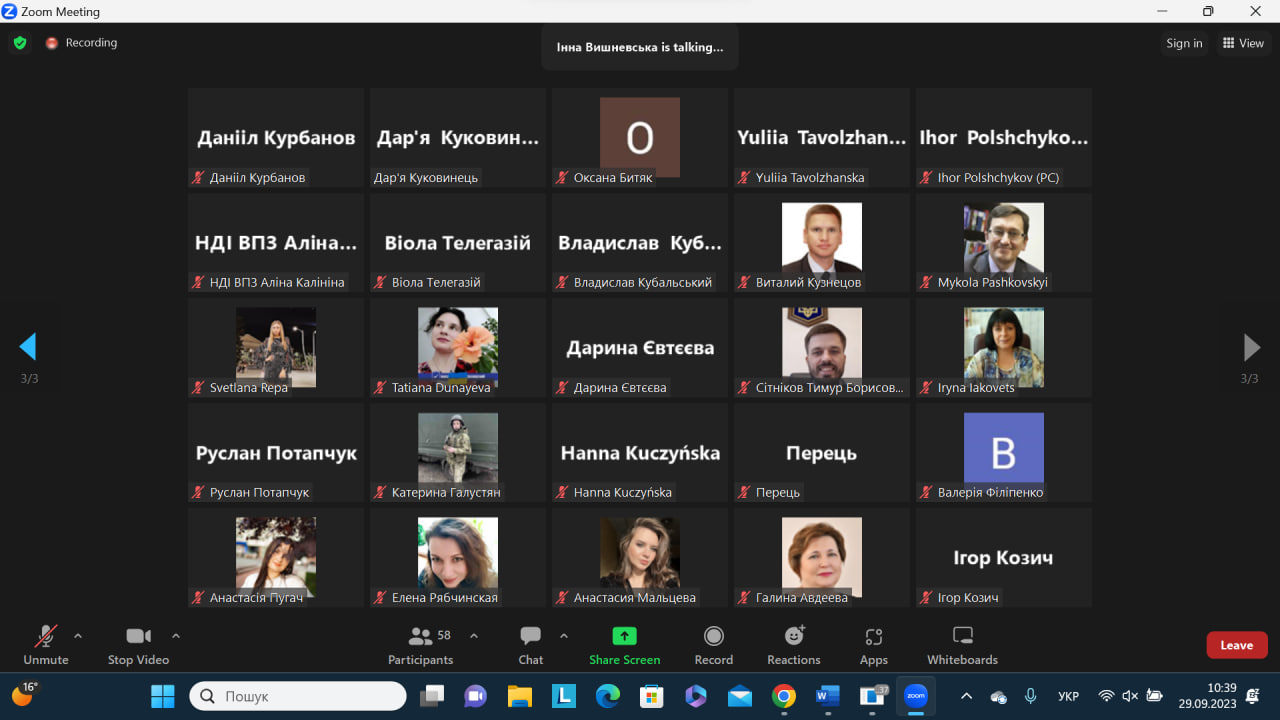The width and height of the screenshot is (1280, 720).
Task: Expand the arrow next to Participants
Action: pyautogui.click(x=474, y=636)
